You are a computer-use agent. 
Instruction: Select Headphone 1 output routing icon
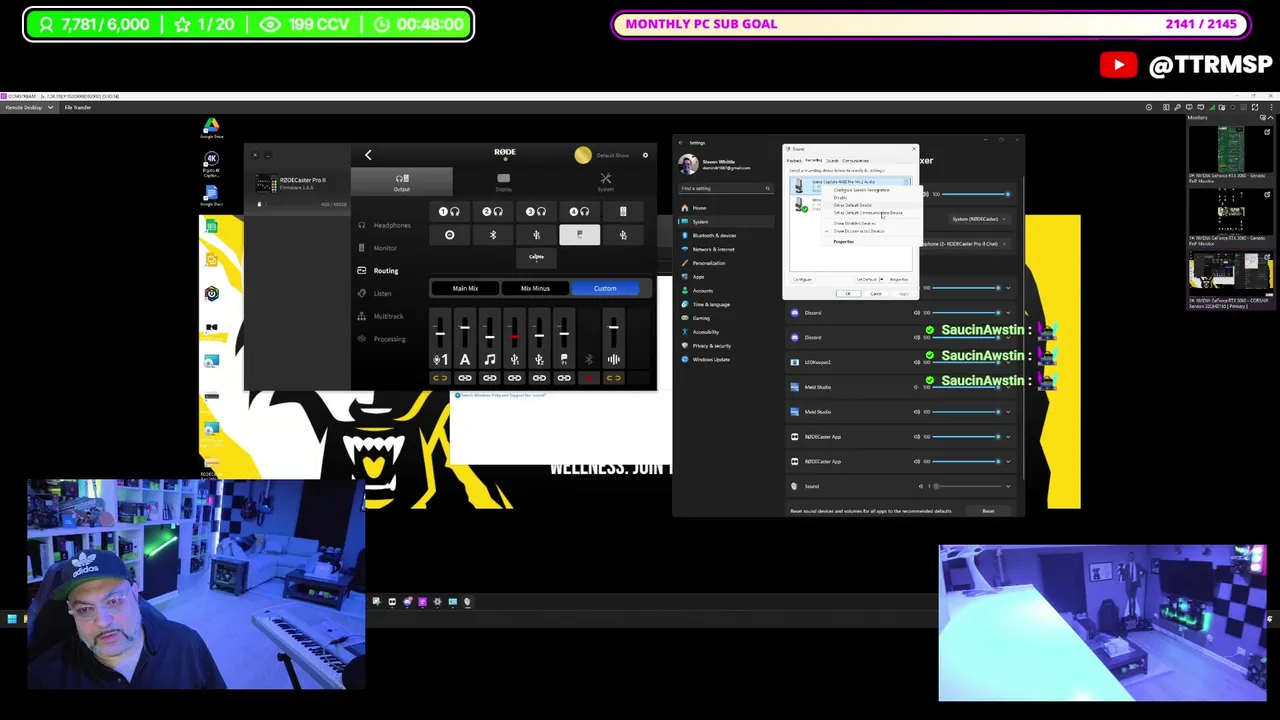[x=449, y=211]
